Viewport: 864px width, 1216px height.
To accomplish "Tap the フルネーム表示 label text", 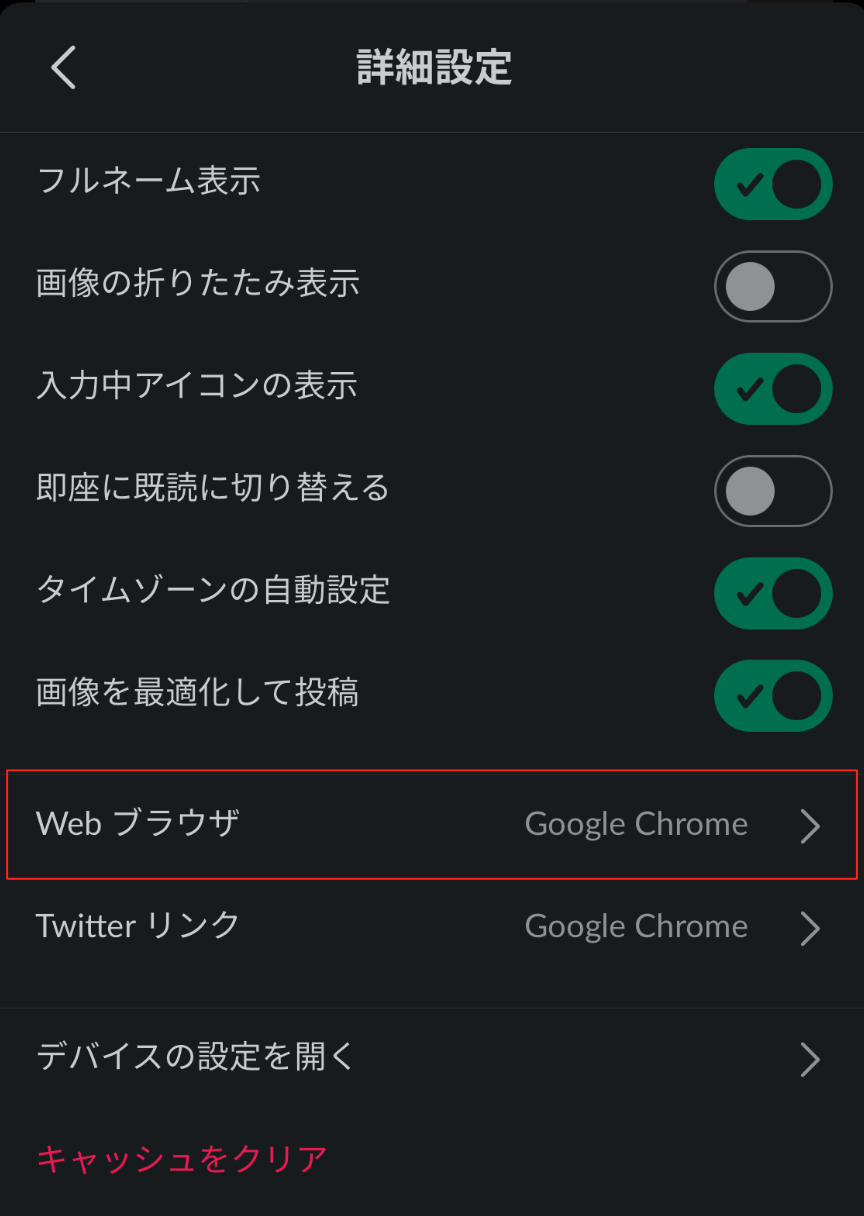I will click(148, 182).
